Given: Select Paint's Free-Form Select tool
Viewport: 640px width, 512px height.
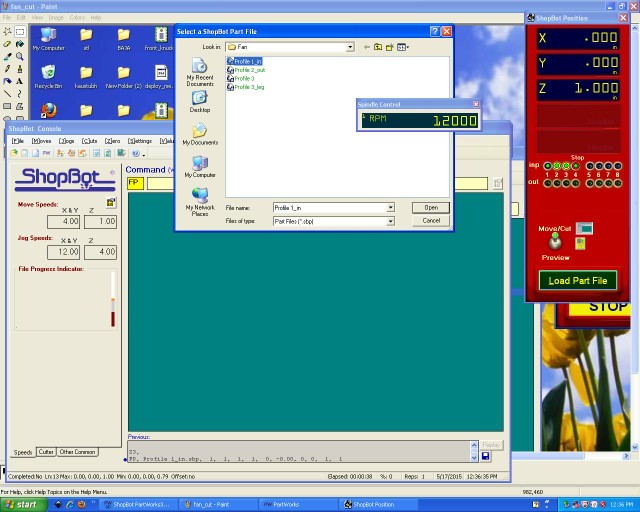Looking at the screenshot, I should 7,31.
